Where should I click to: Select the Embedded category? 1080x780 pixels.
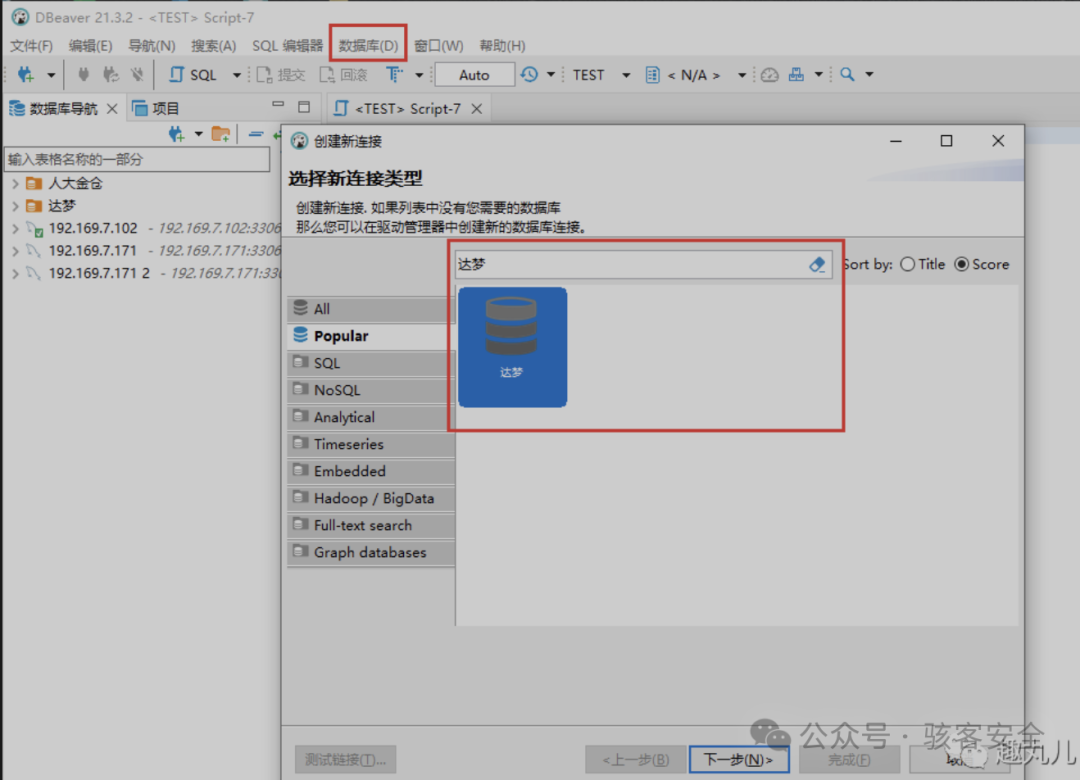click(x=371, y=471)
